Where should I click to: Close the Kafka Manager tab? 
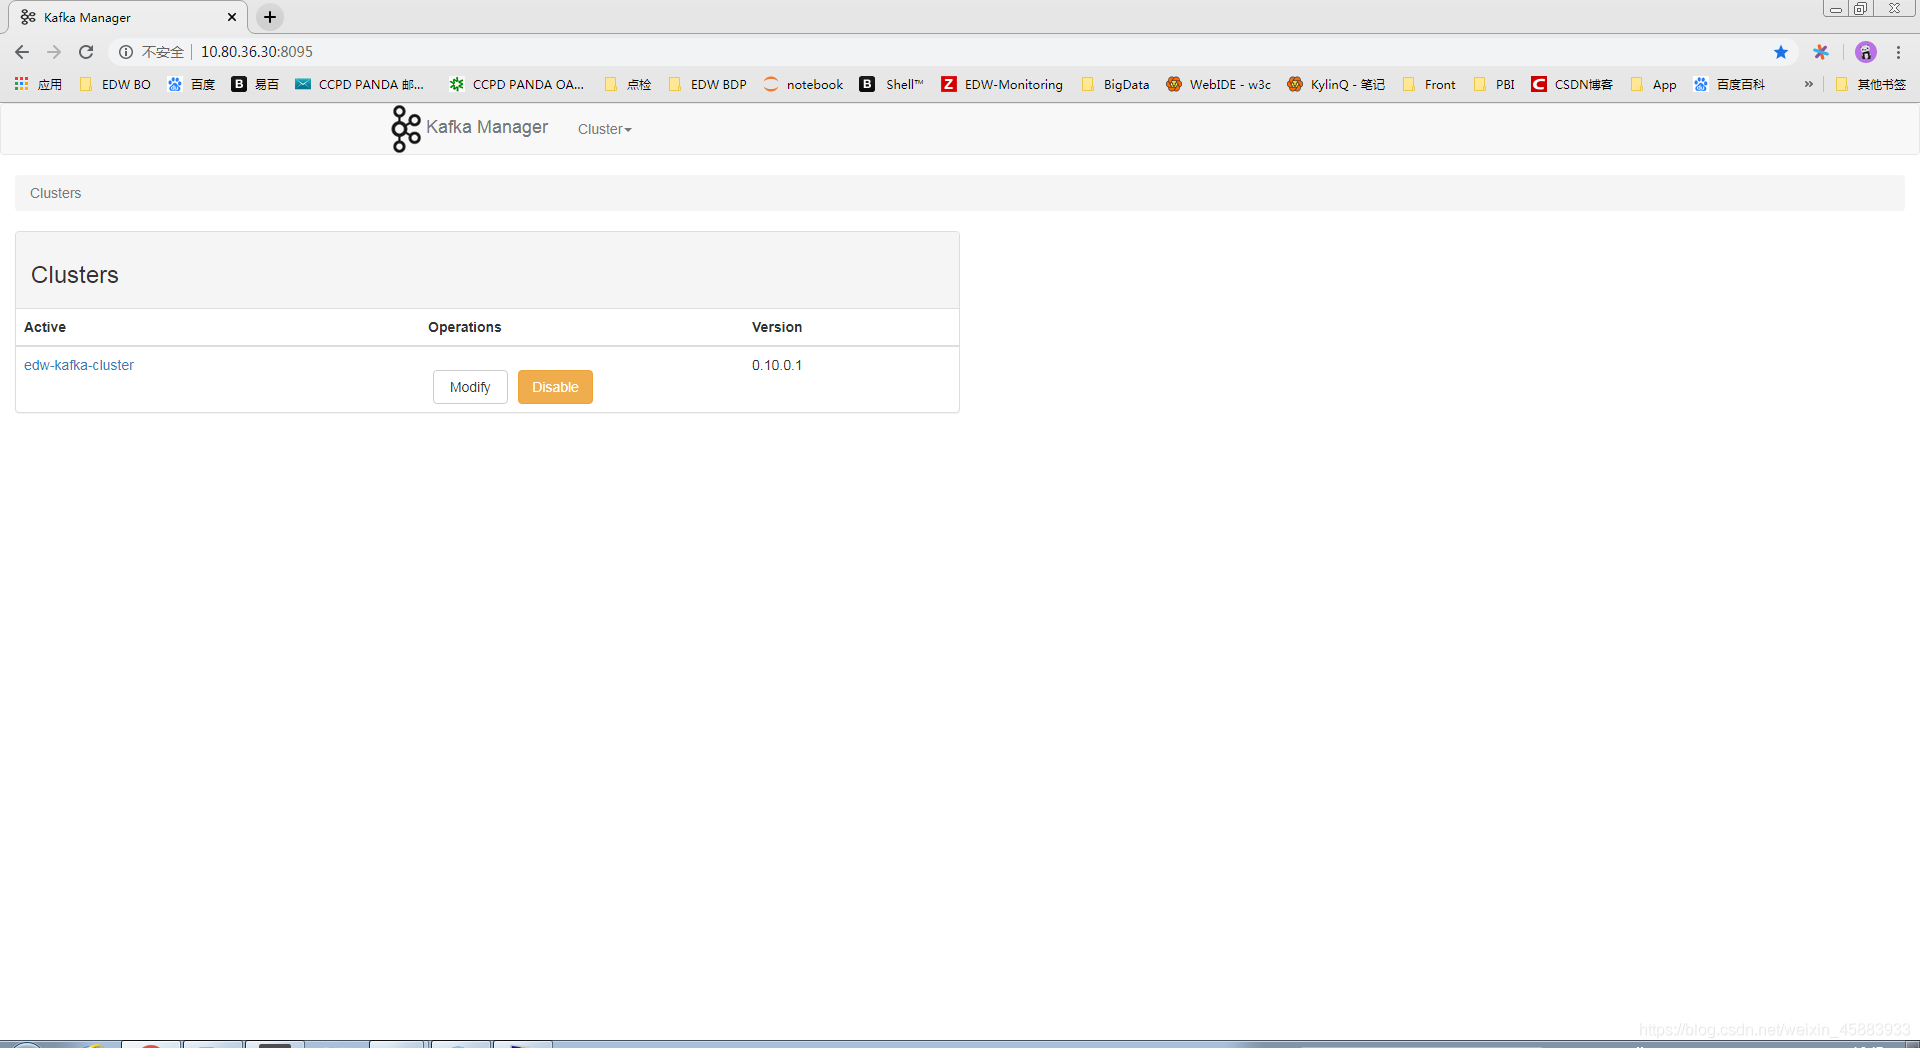tap(232, 17)
